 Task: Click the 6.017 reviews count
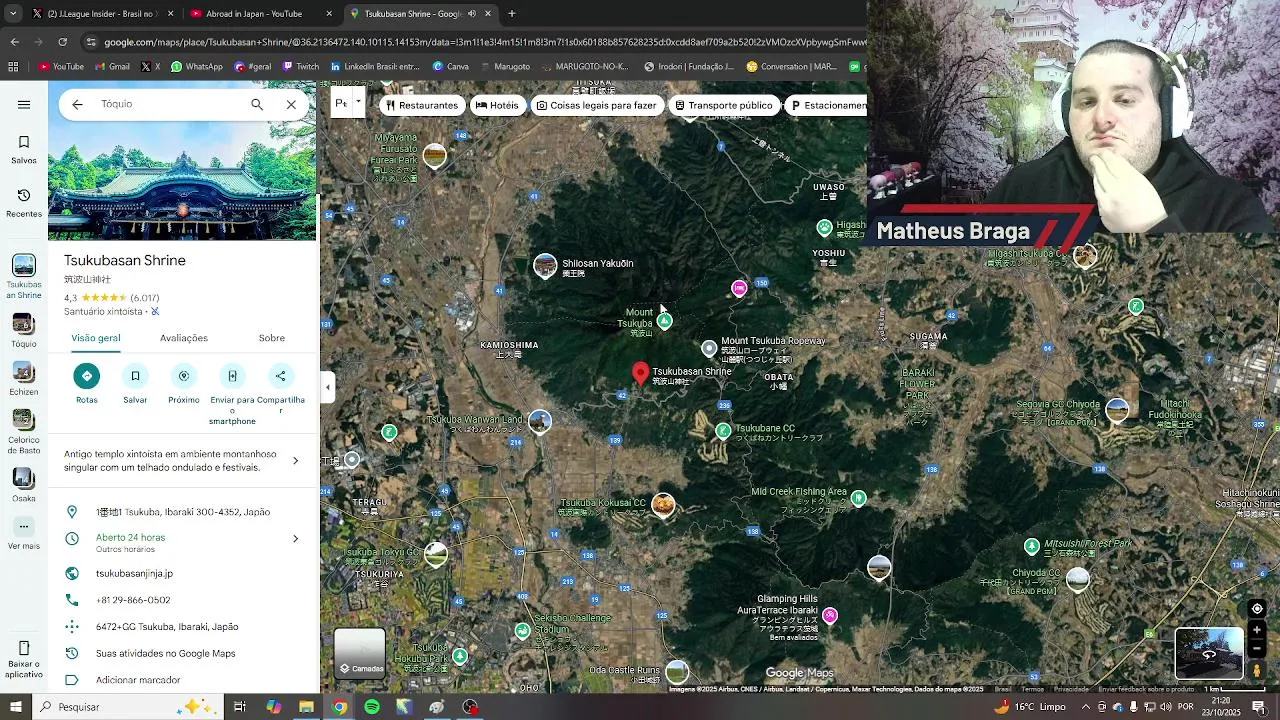pos(145,298)
